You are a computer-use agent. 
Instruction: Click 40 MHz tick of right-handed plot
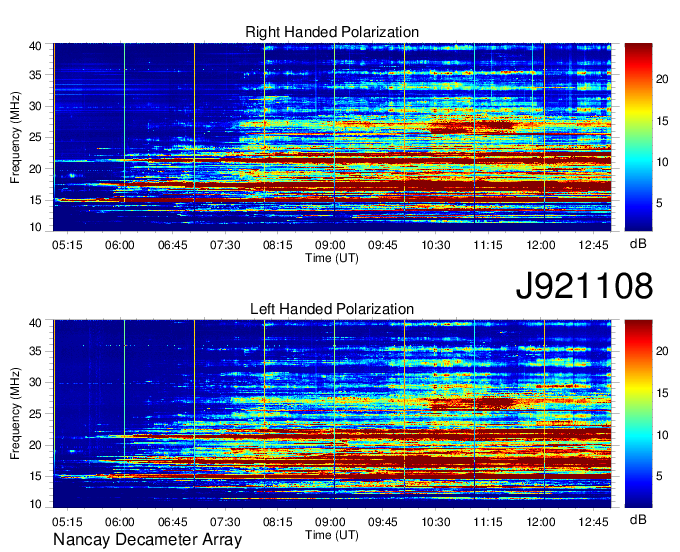pyautogui.click(x=35, y=46)
